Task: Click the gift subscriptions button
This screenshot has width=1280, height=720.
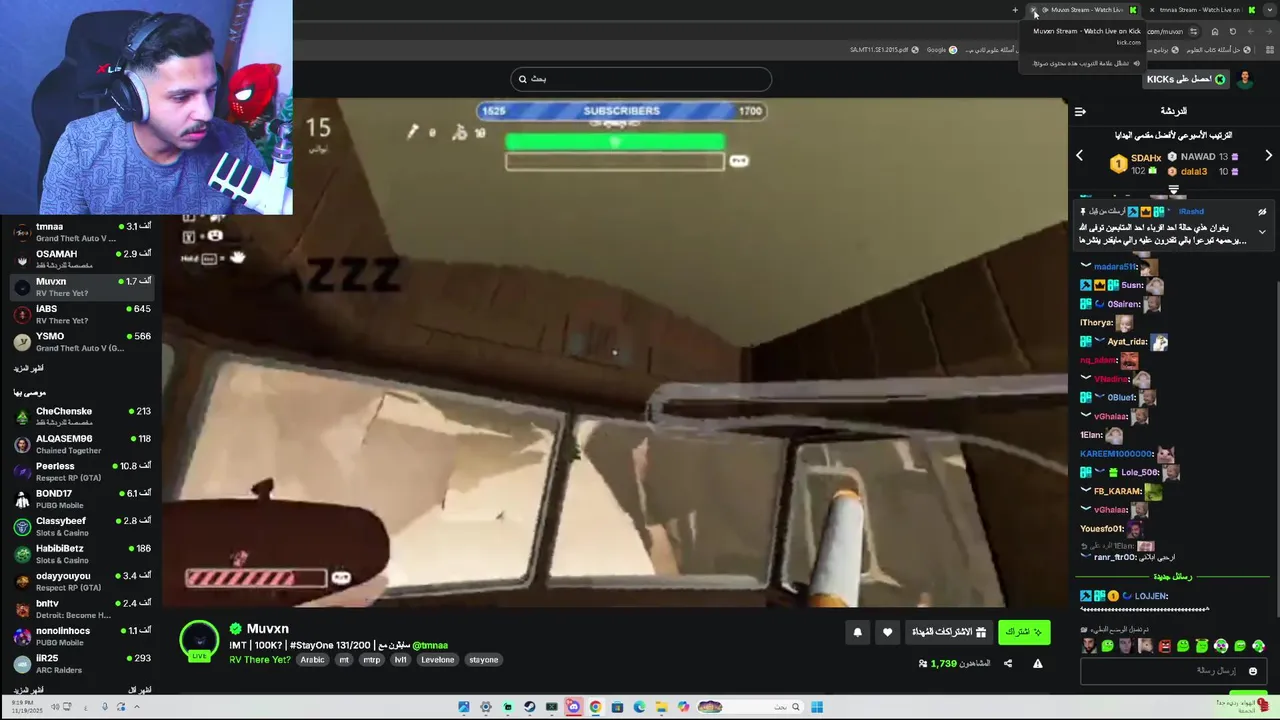Action: [x=949, y=632]
